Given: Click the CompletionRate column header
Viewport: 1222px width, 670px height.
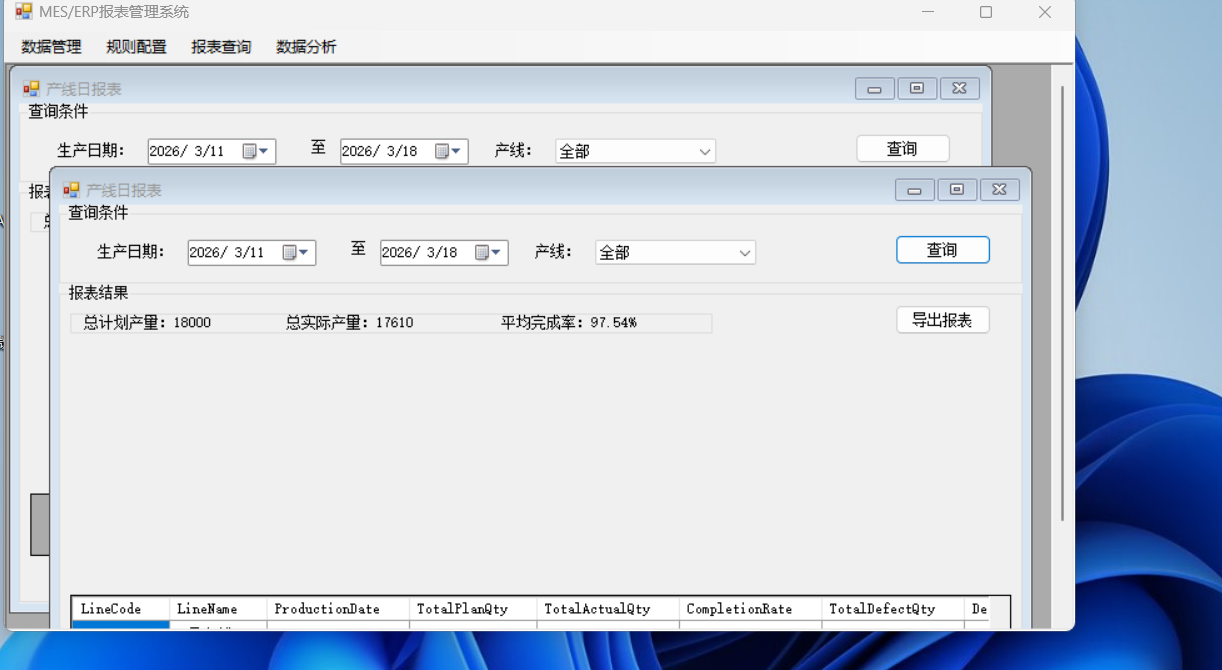Looking at the screenshot, I should [750, 609].
